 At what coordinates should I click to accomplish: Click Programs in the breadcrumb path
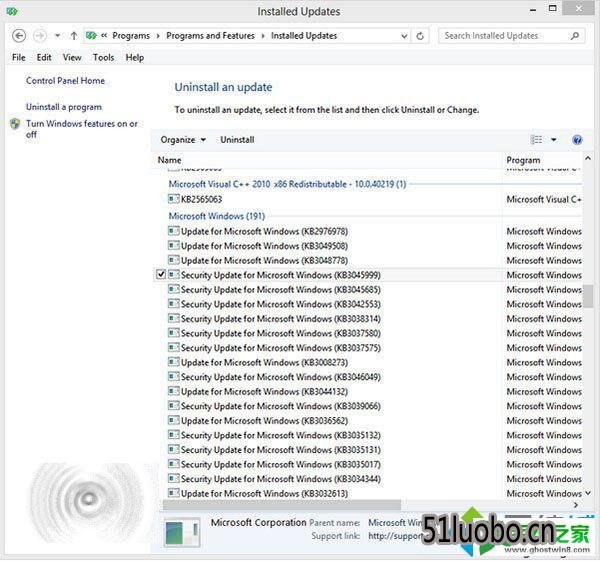click(131, 36)
